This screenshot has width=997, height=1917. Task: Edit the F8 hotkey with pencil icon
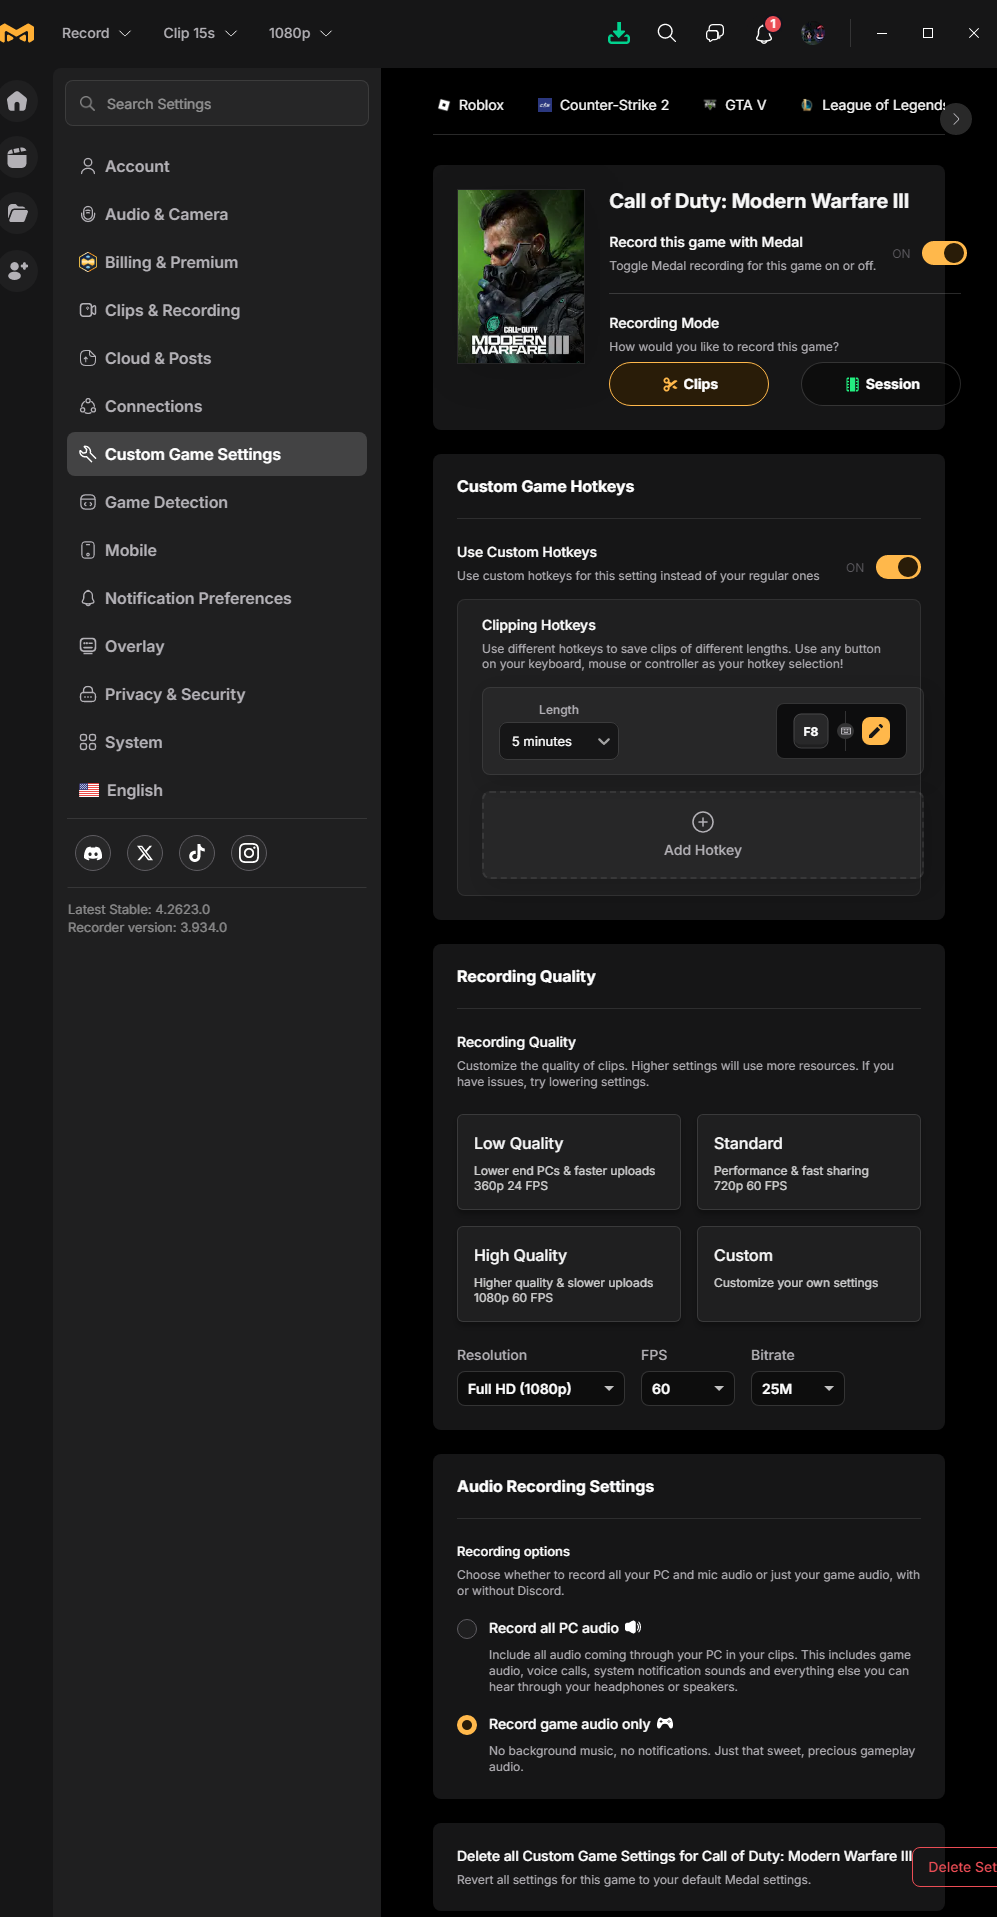tap(876, 731)
